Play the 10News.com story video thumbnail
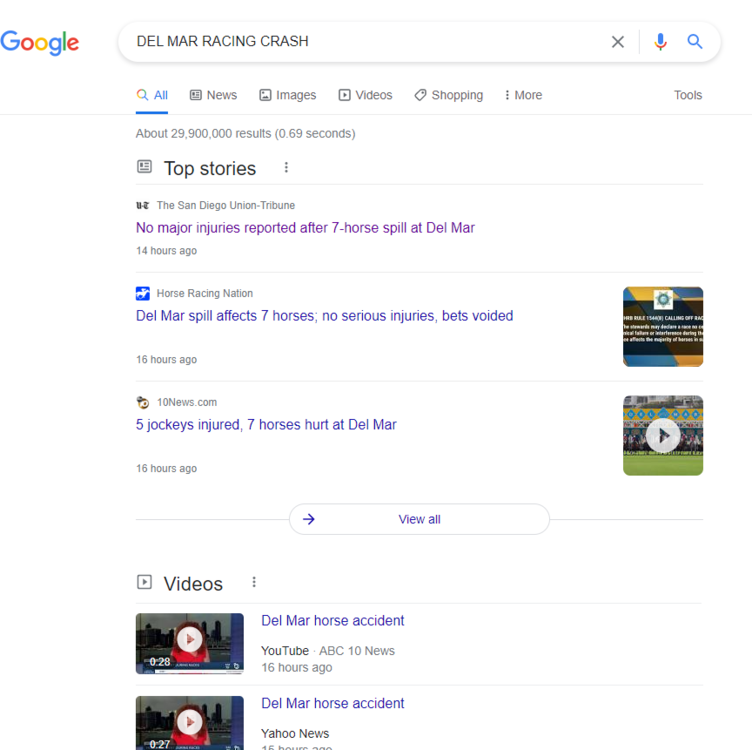This screenshot has height=750, width=752. pos(663,435)
